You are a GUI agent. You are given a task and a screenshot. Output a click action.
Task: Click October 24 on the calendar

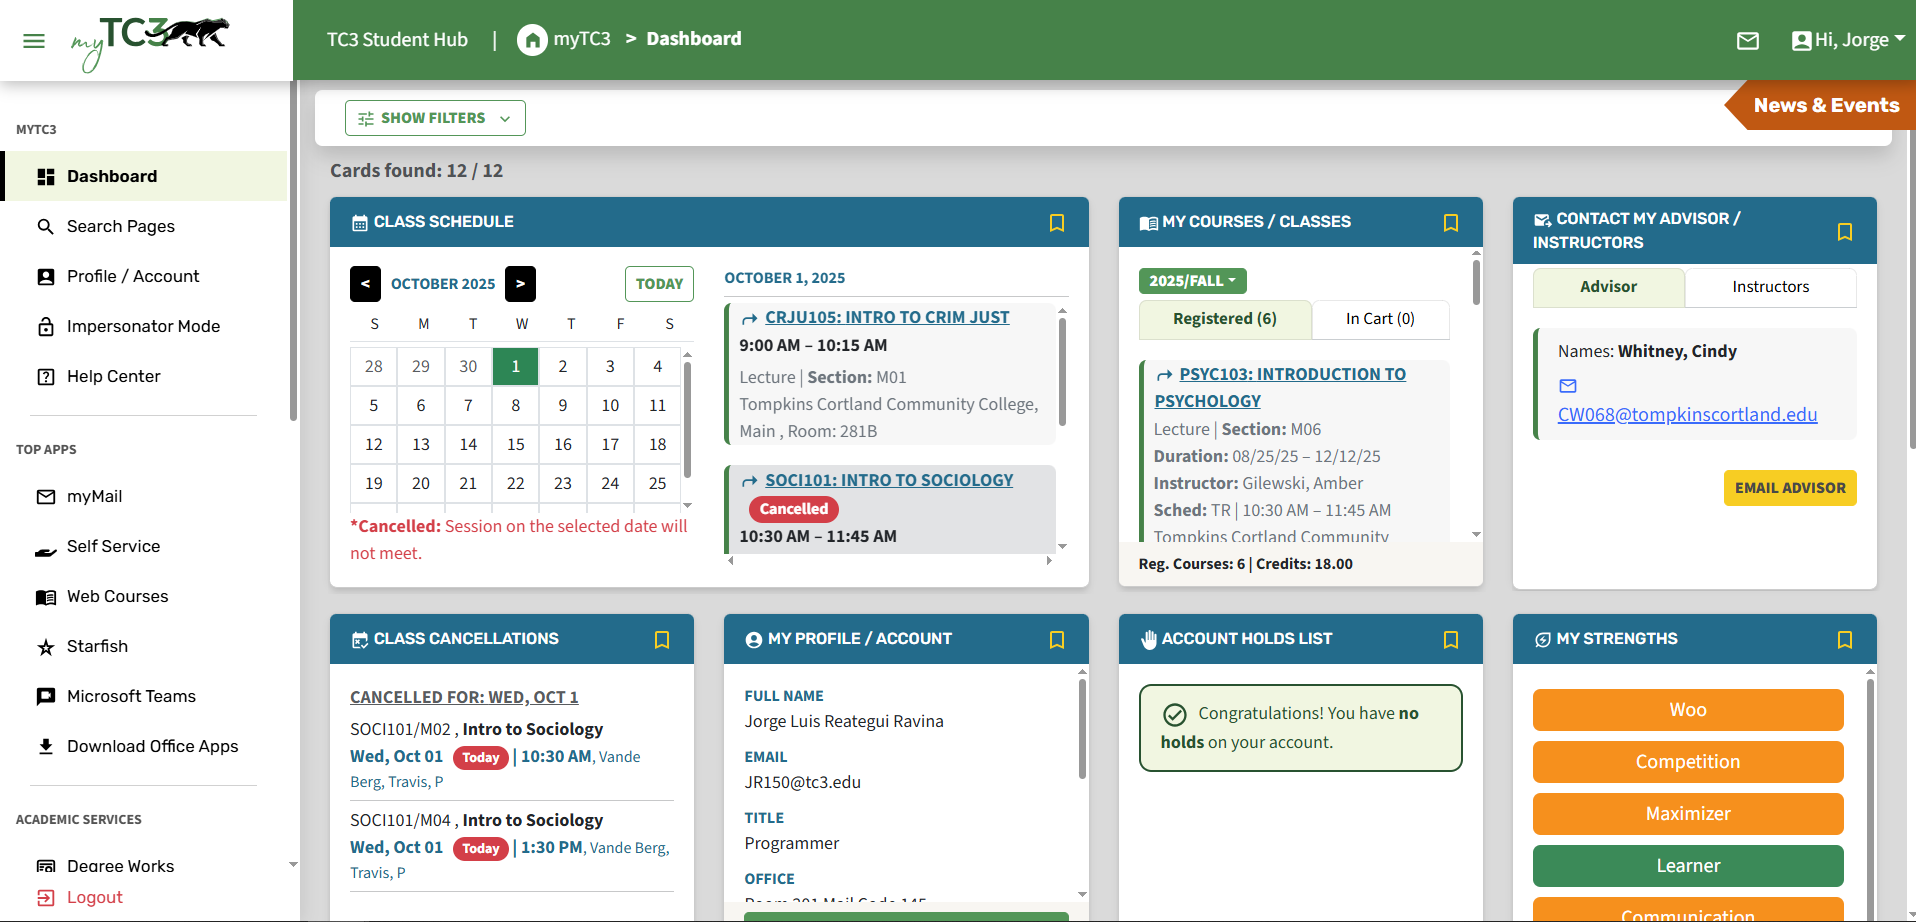pos(610,483)
